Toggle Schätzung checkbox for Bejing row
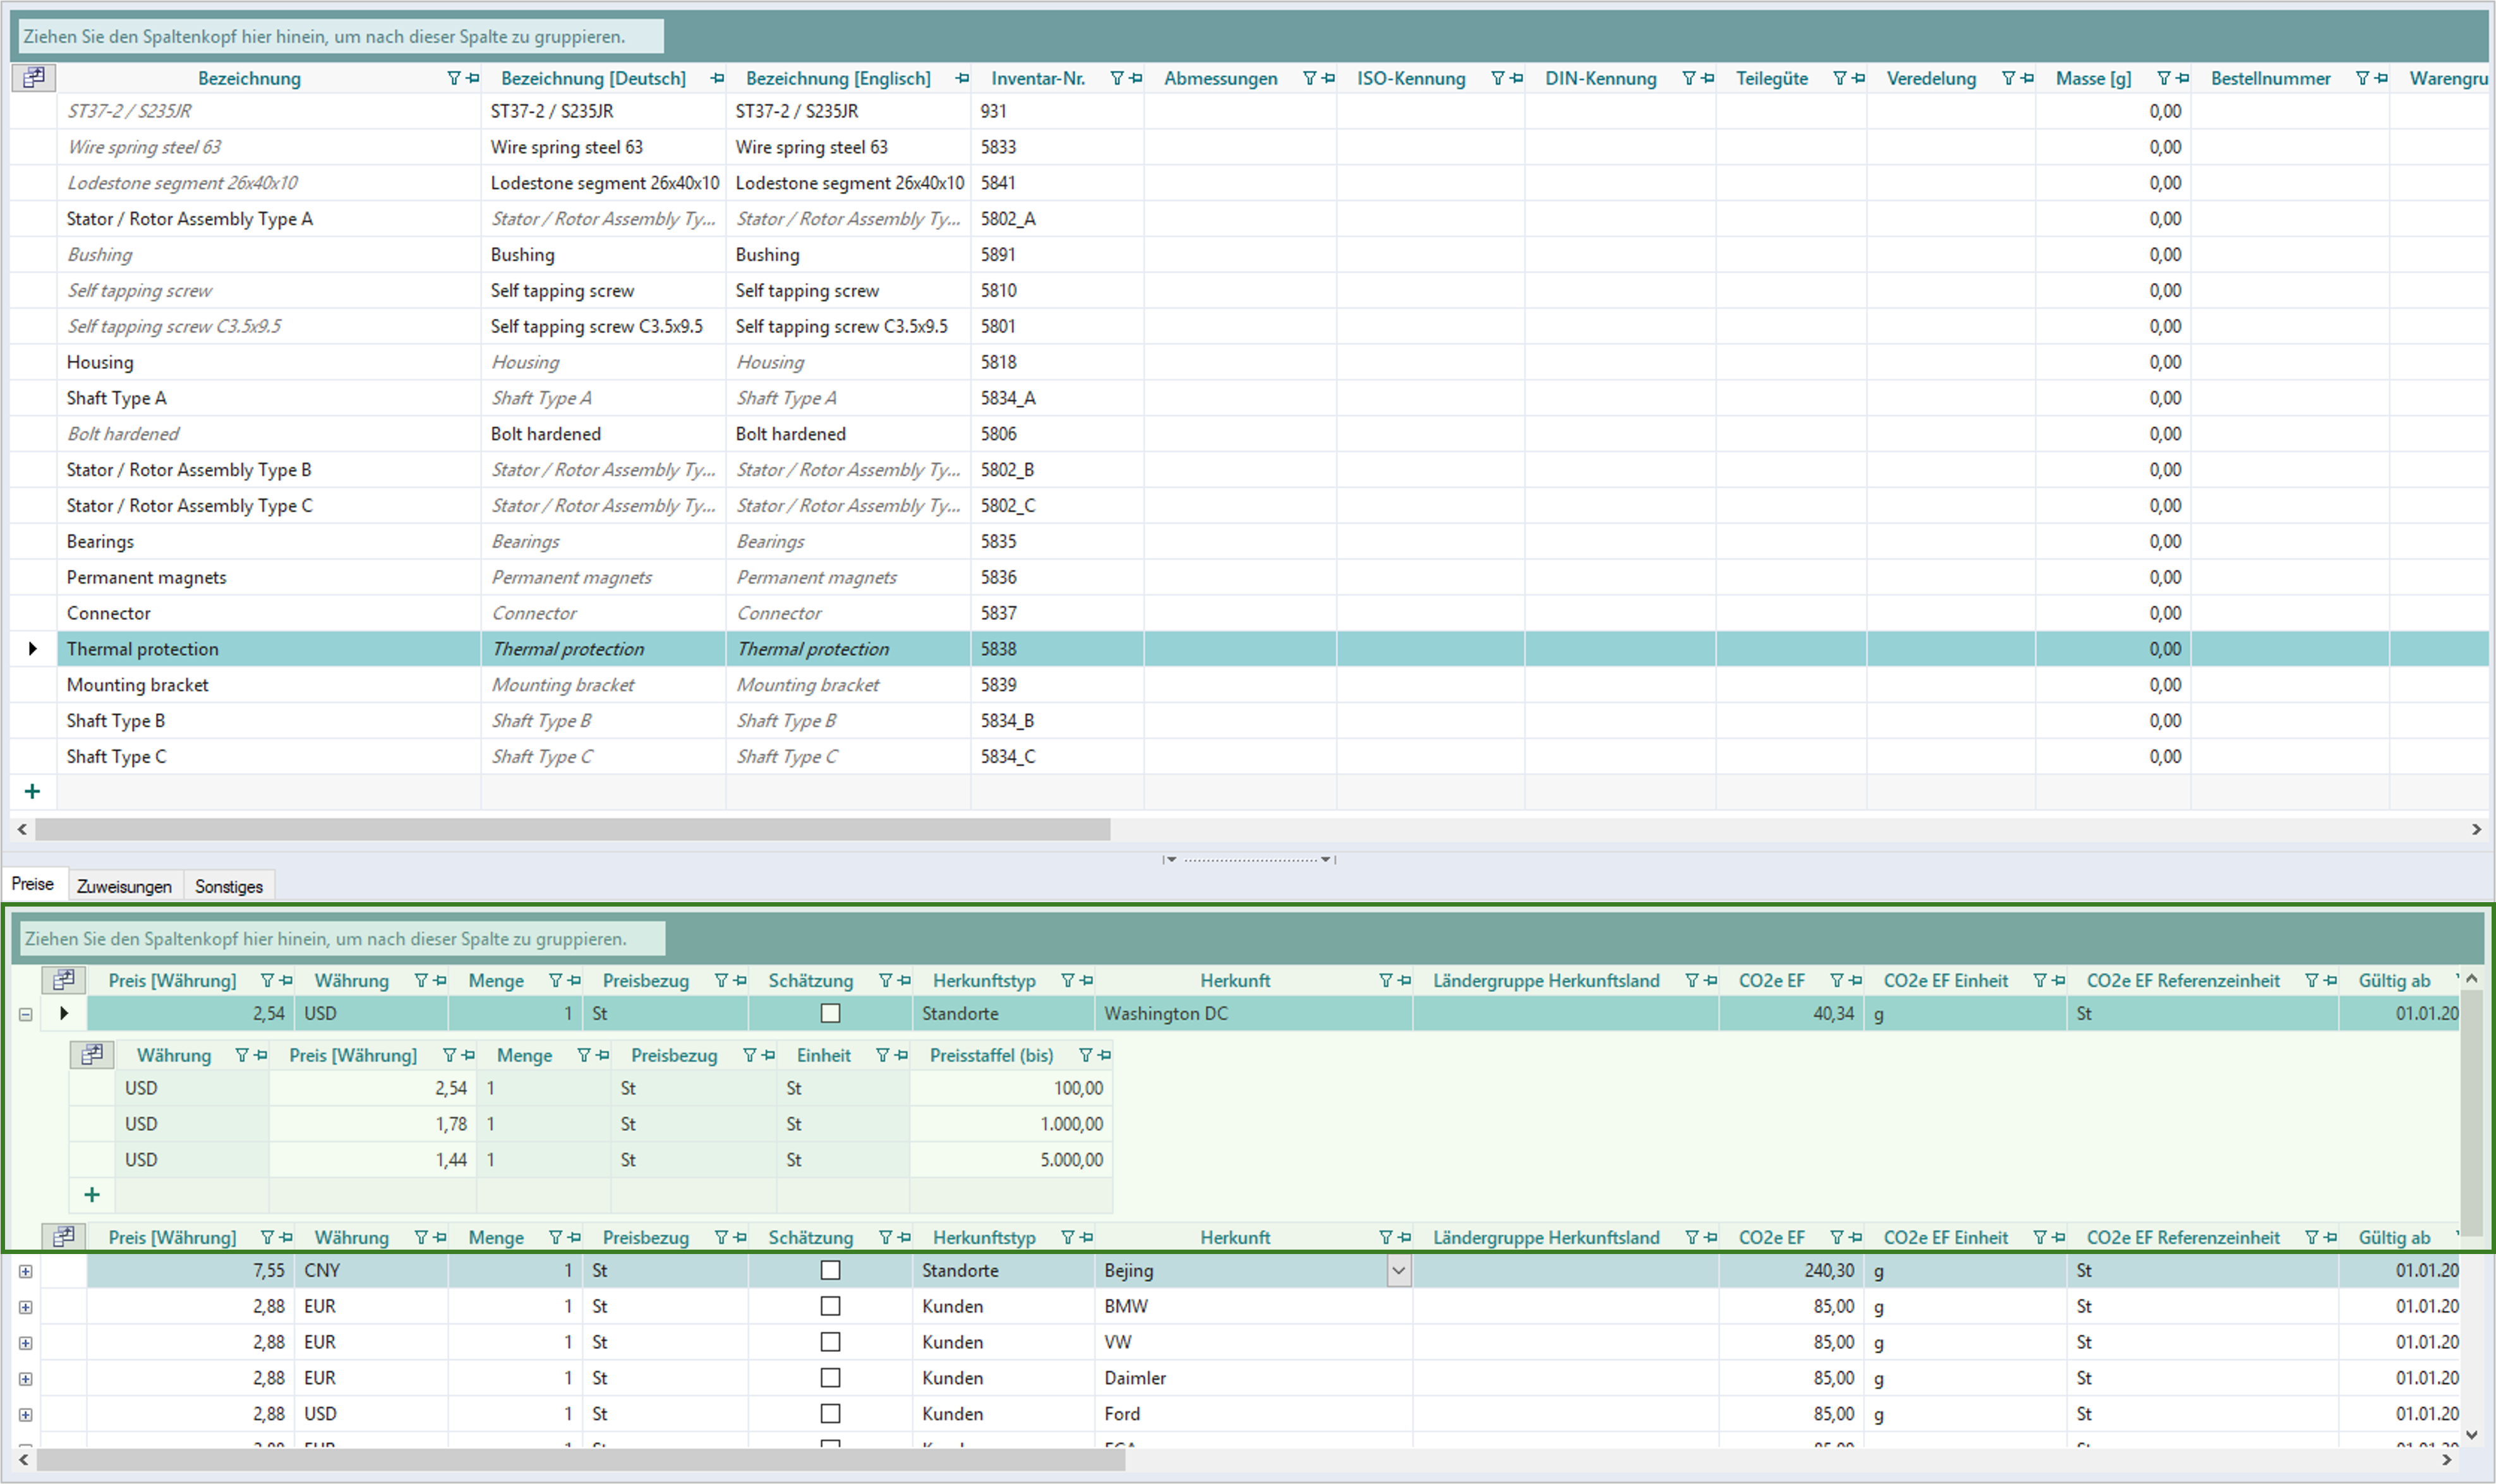 coord(830,1270)
